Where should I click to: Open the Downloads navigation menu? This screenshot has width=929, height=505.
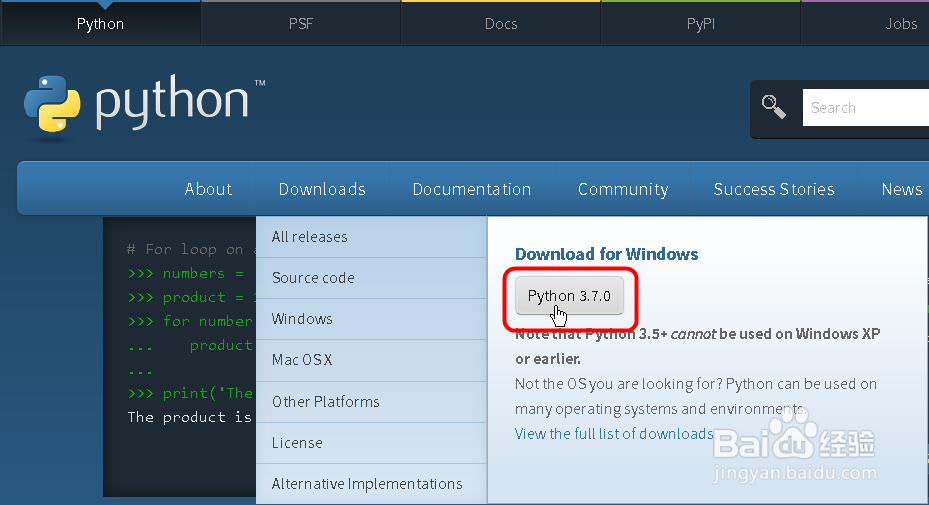322,189
